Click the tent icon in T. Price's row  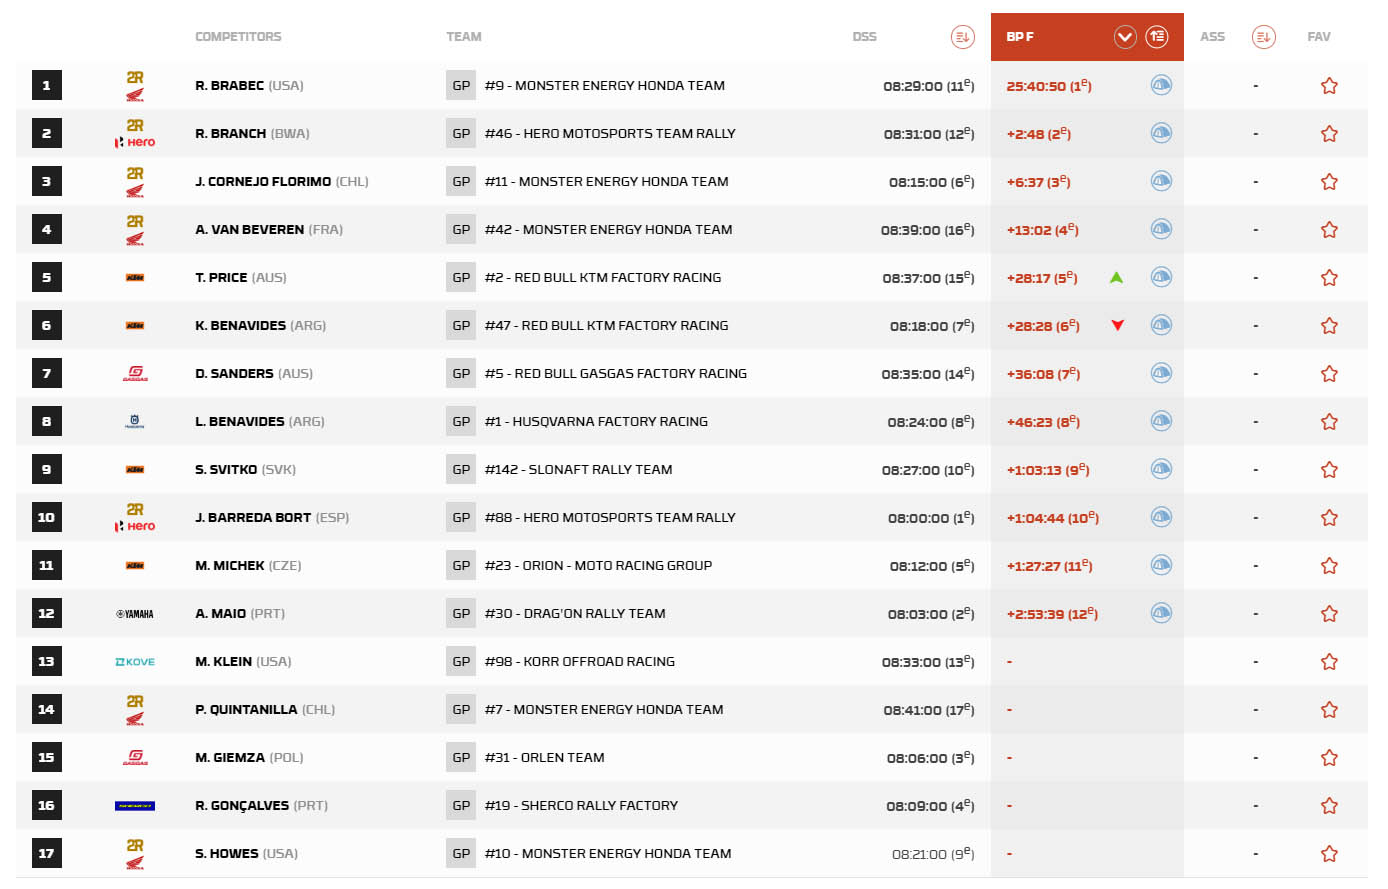point(1160,277)
